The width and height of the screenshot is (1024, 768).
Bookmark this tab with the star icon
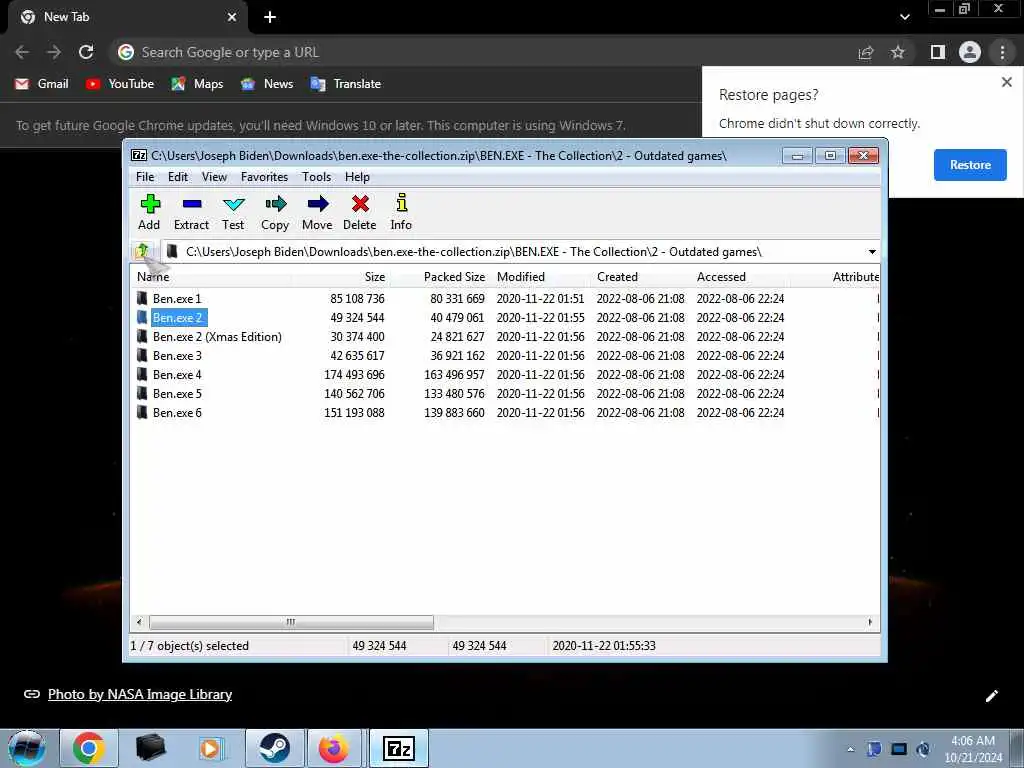click(898, 52)
